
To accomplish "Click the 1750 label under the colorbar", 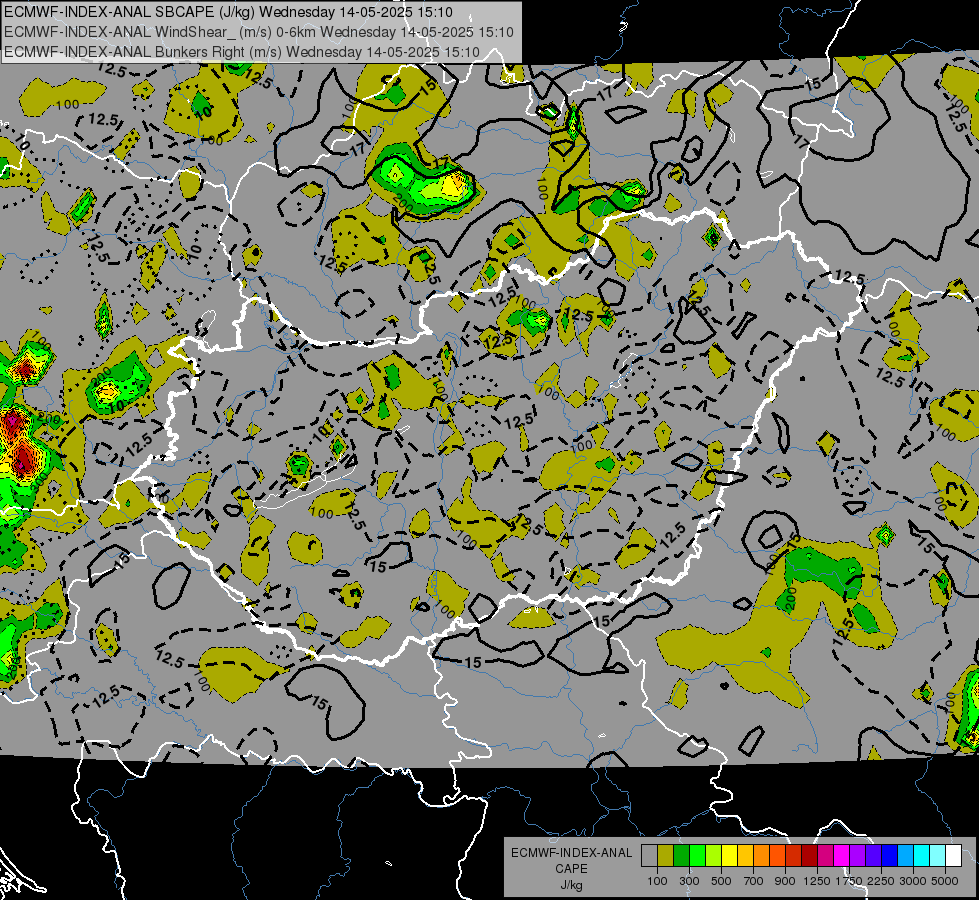I will tap(849, 881).
